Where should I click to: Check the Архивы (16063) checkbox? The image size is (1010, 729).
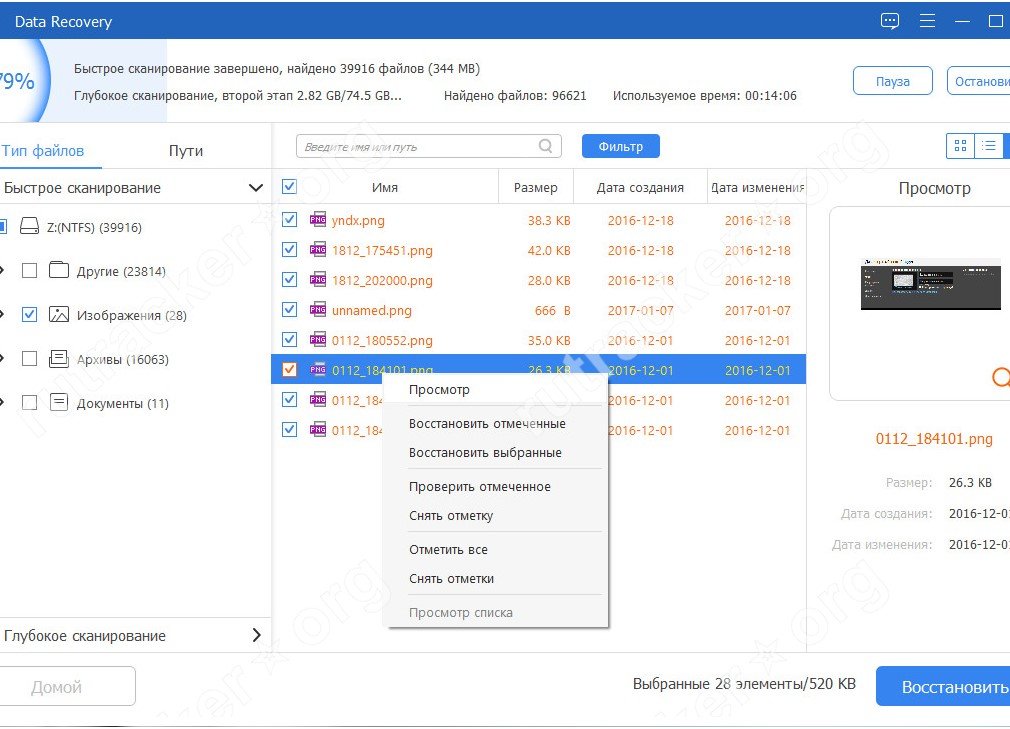pyautogui.click(x=29, y=359)
